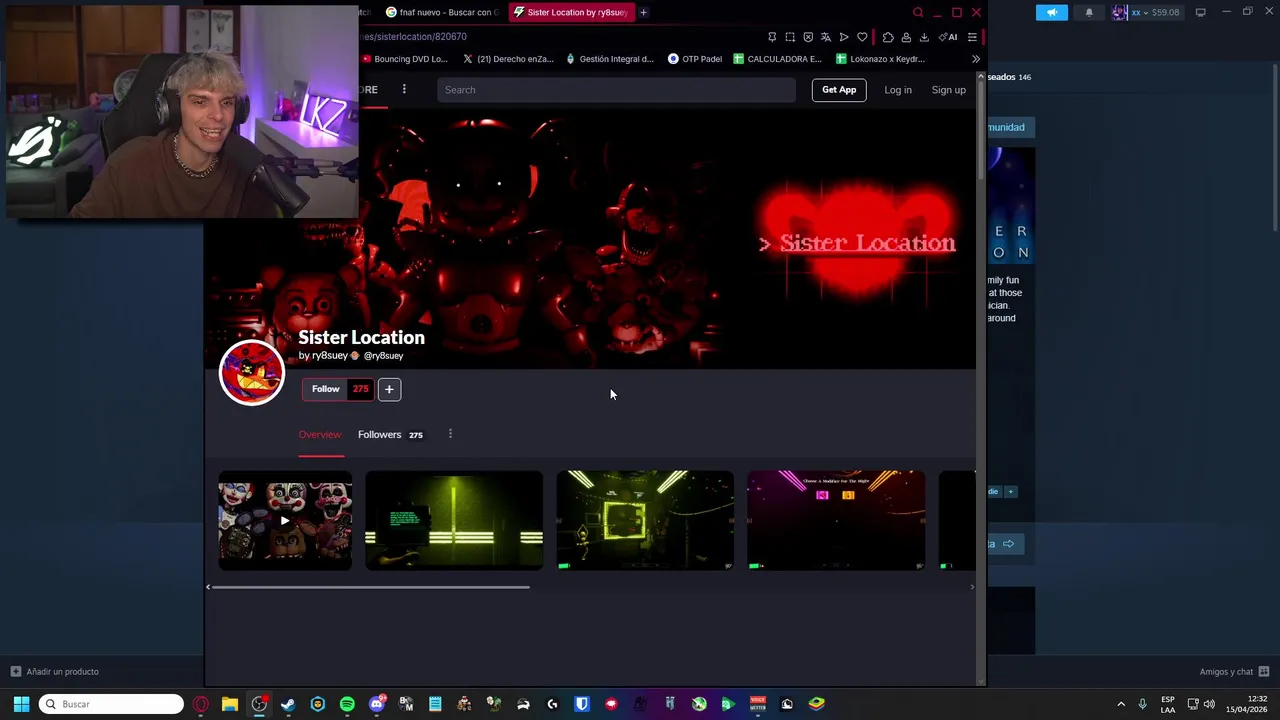Click Steam announcements megaphone button
Viewport: 1280px width, 720px height.
pyautogui.click(x=1051, y=12)
